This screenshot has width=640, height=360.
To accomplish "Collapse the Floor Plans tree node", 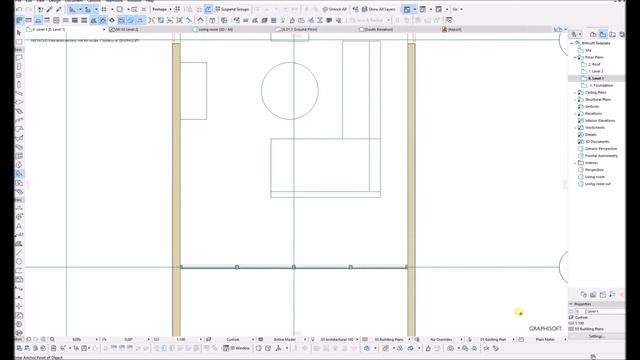I will tap(575, 57).
